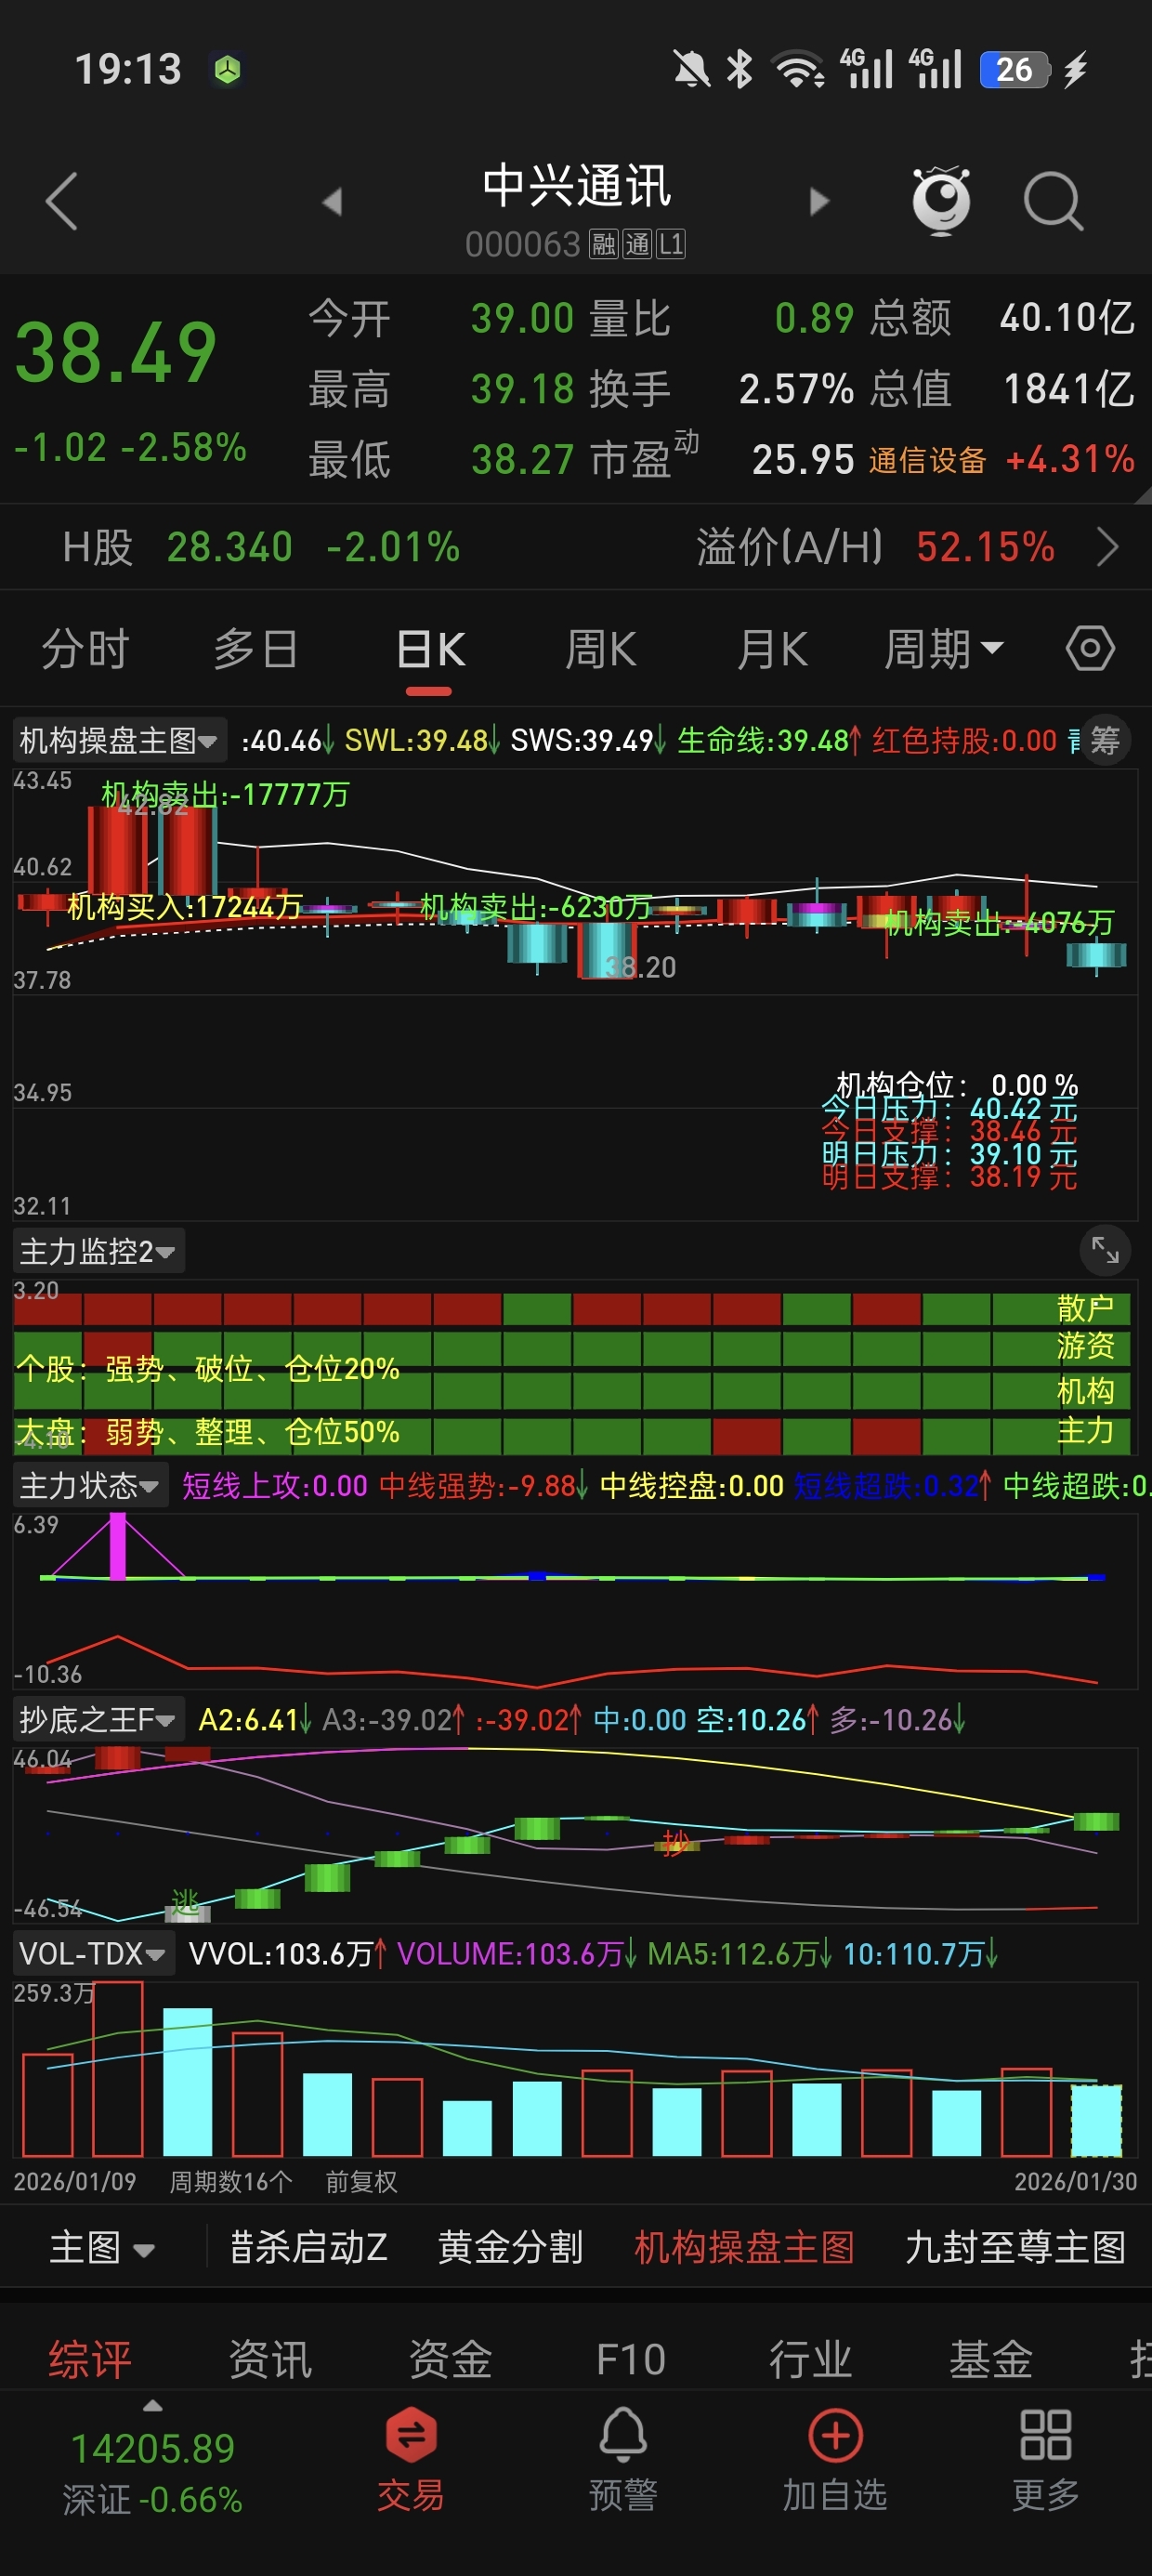
Task: Open VOL-TDX indicator dropdown
Action: [93, 1953]
